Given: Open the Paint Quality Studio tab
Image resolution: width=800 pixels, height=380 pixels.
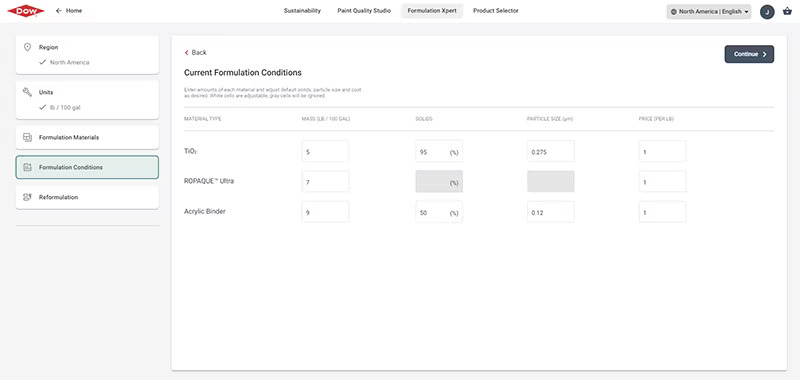Looking at the screenshot, I should click(x=364, y=11).
